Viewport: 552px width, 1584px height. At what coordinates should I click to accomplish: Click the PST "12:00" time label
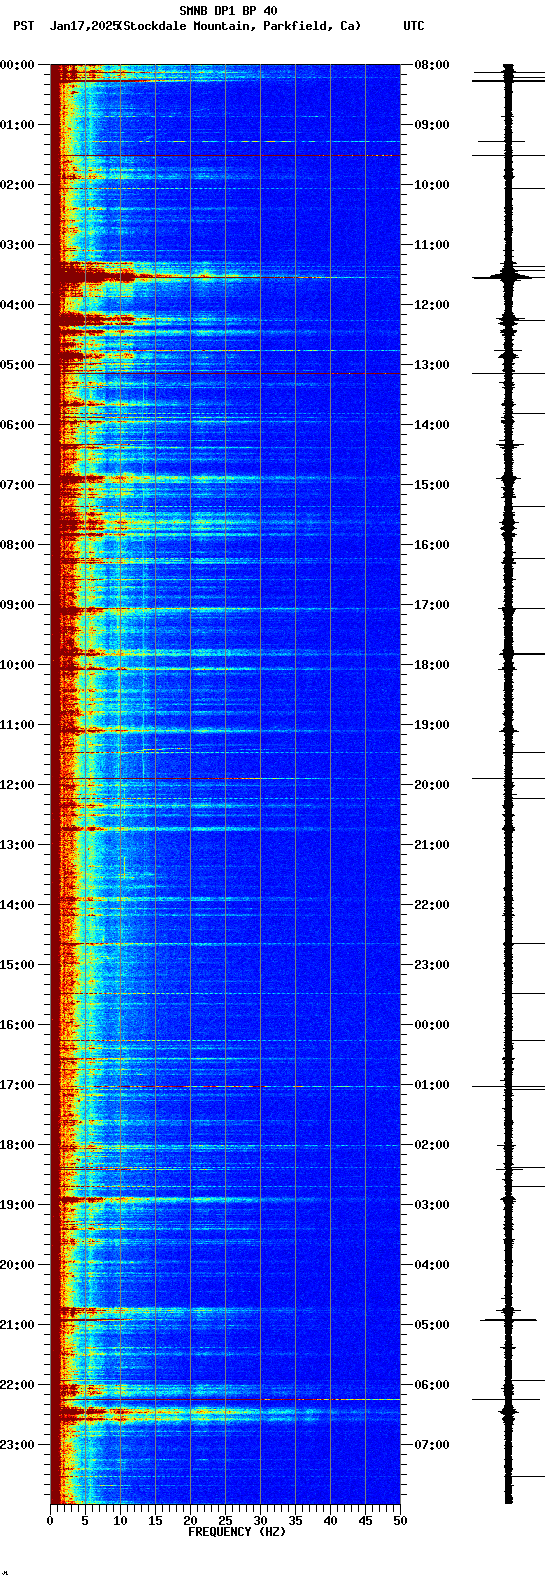(17, 785)
